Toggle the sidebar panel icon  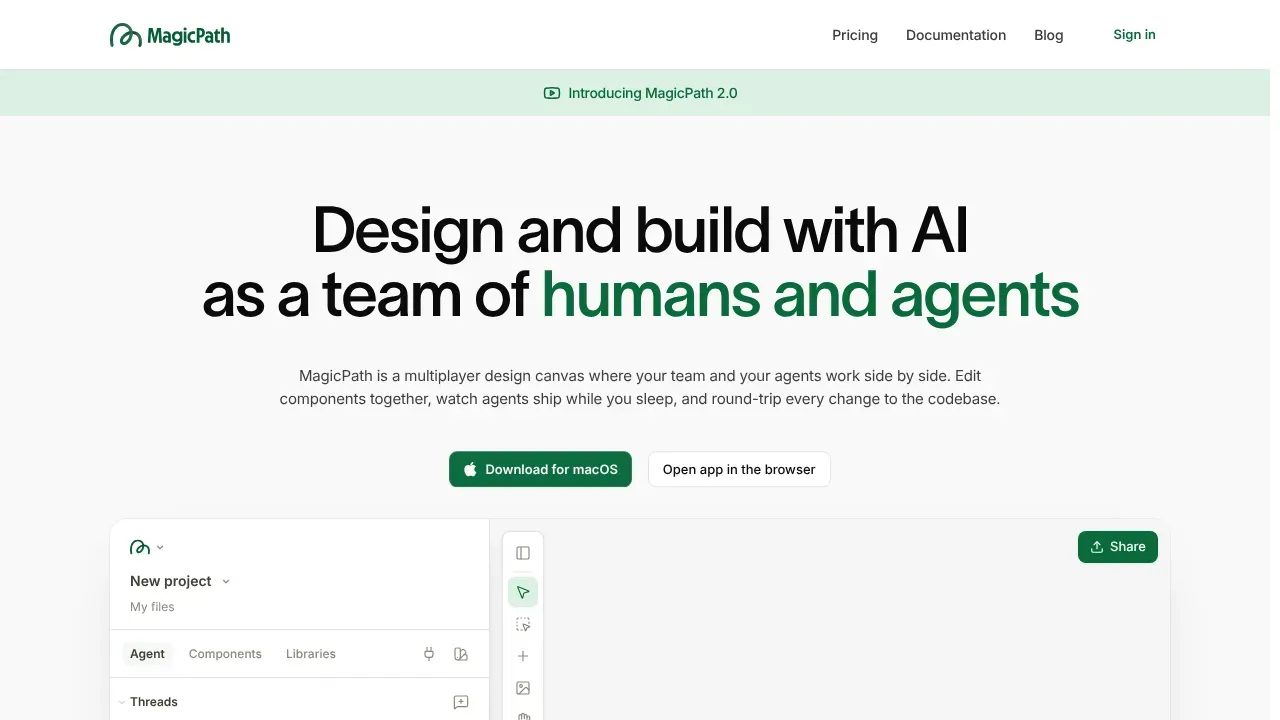[x=523, y=553]
